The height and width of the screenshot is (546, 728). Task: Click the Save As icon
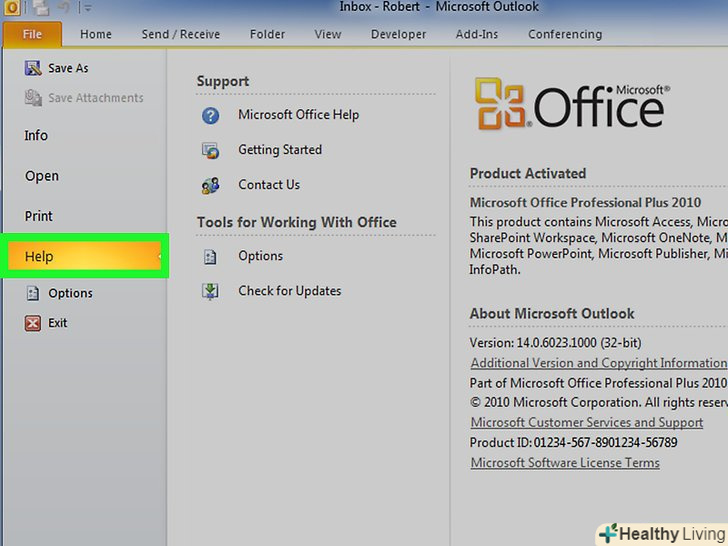(32, 68)
